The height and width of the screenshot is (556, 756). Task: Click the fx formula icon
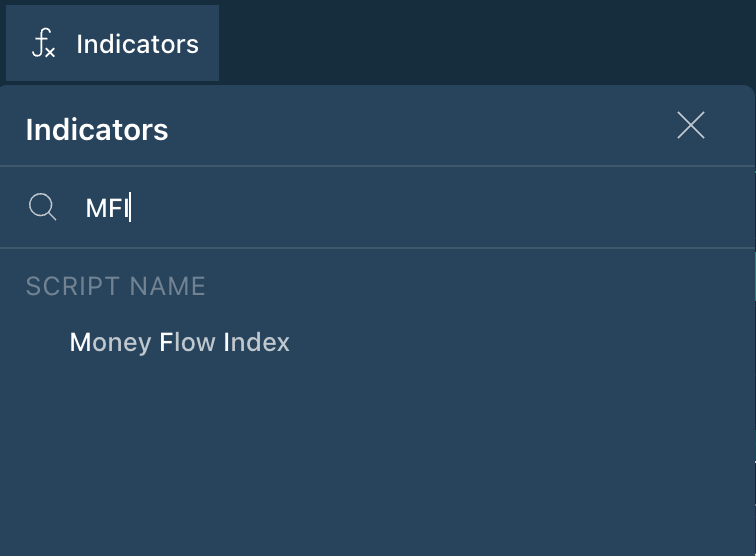tap(44, 44)
